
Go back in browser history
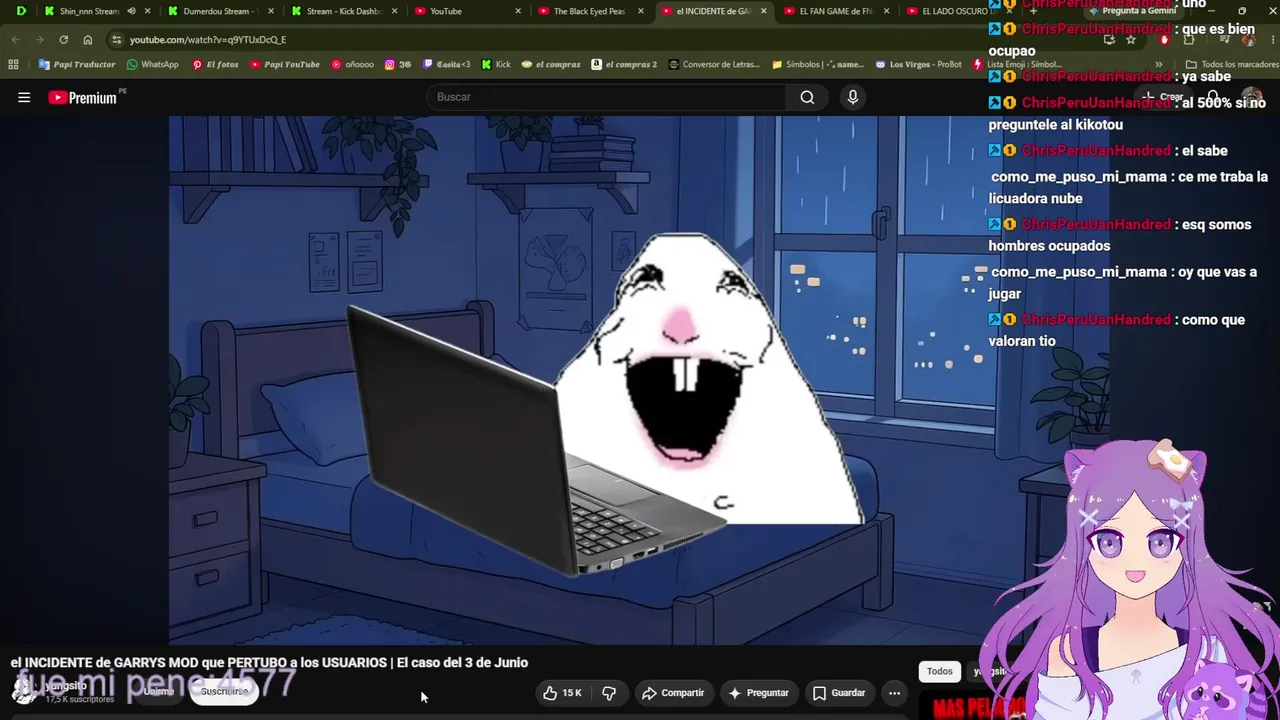[15, 39]
